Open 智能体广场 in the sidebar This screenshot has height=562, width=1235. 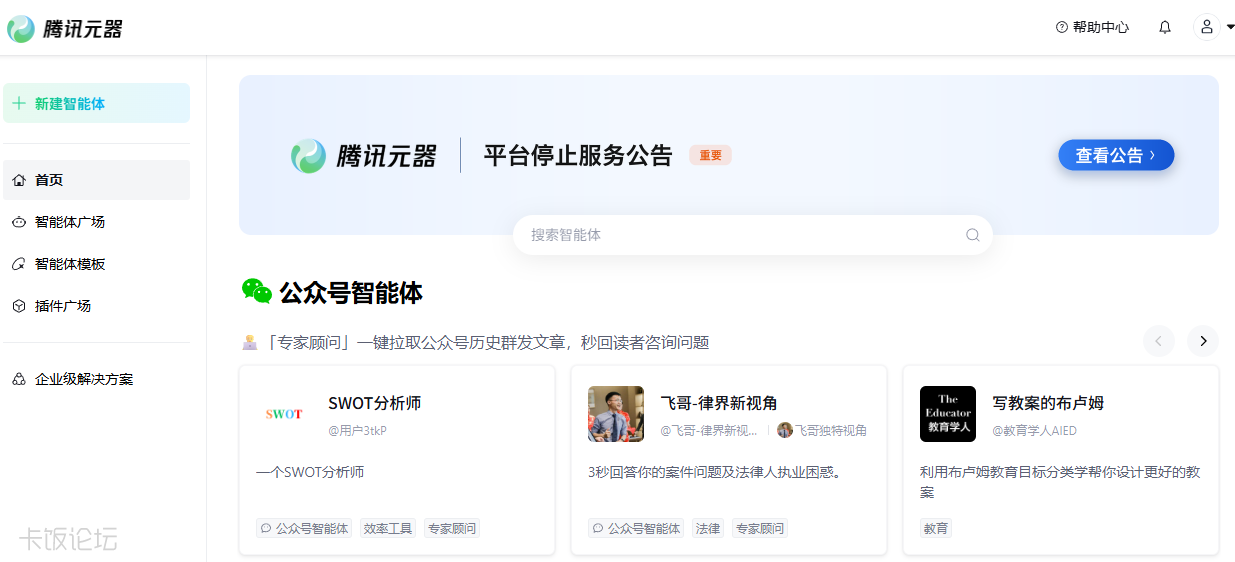pos(96,222)
